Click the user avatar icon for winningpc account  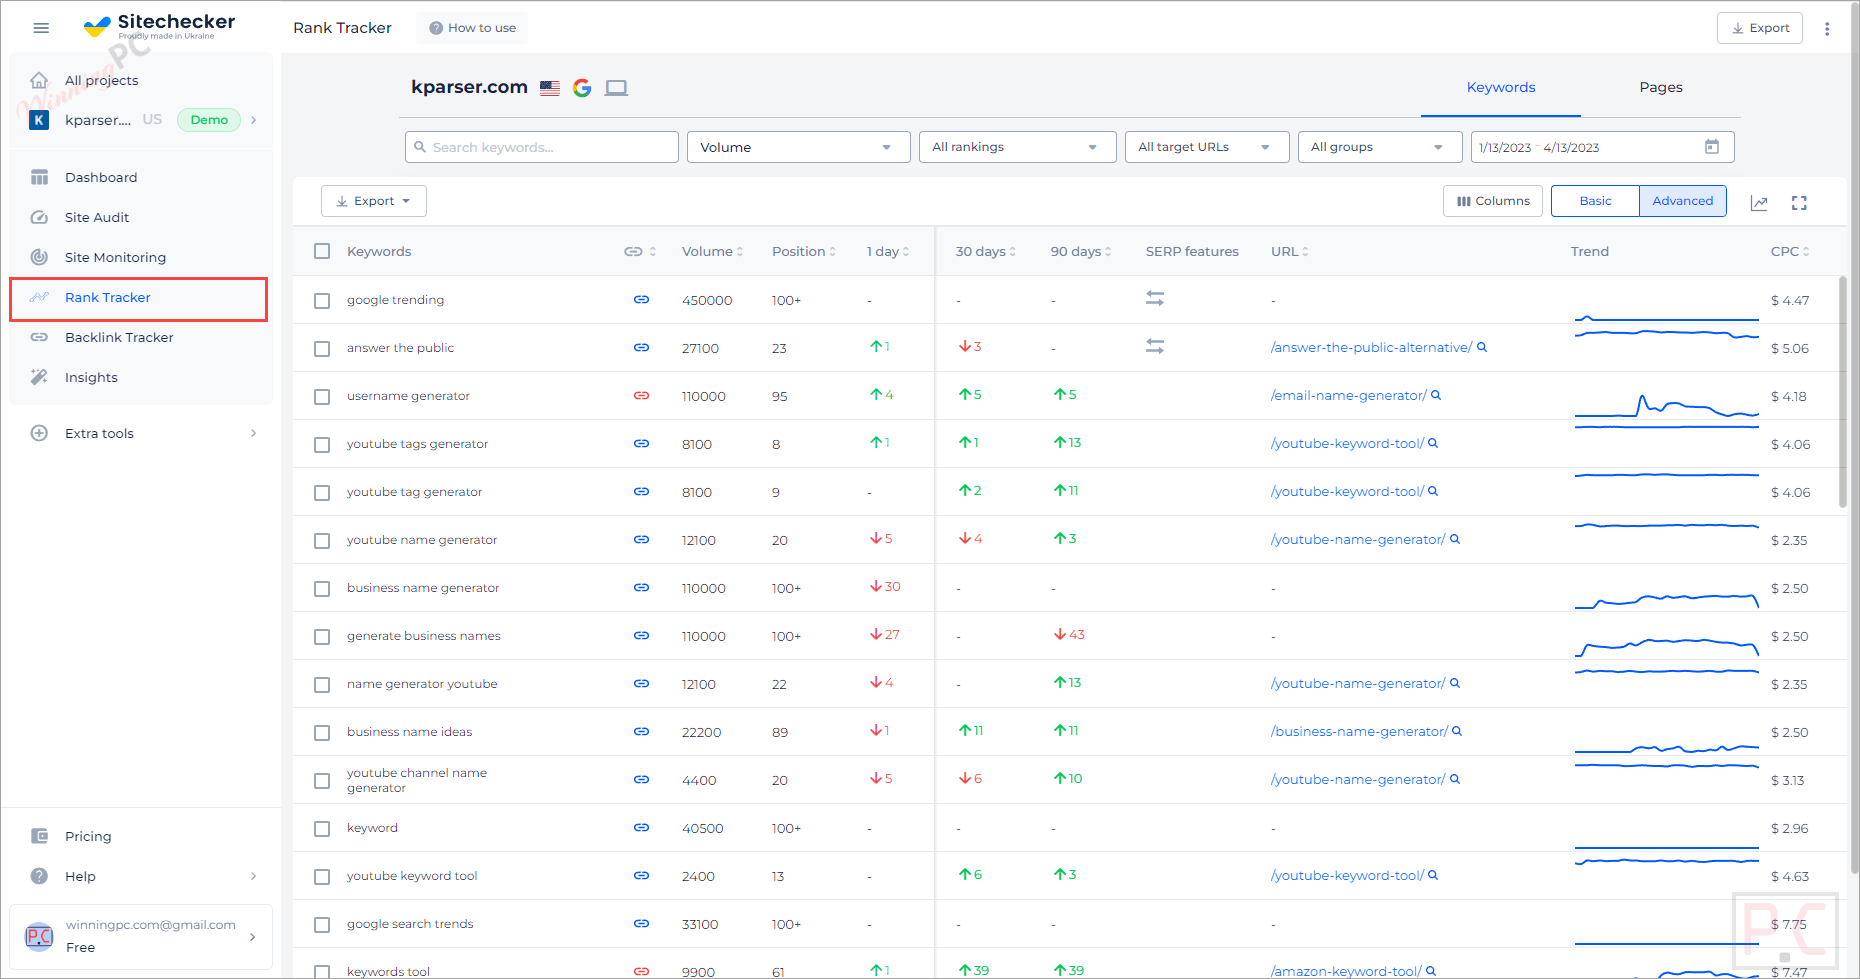[39, 937]
